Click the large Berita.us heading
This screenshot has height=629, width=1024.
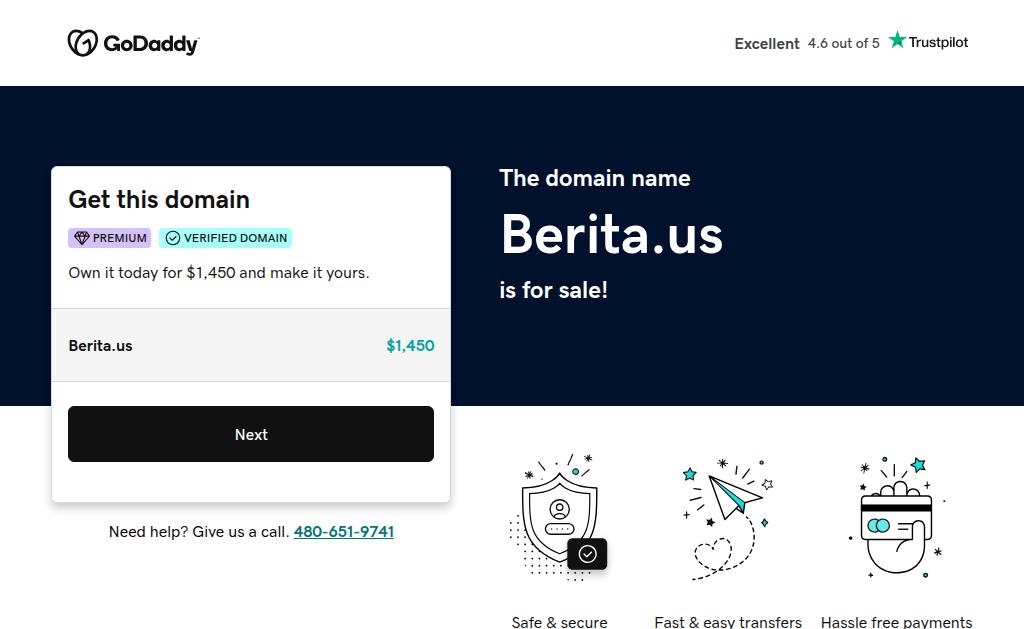(611, 234)
